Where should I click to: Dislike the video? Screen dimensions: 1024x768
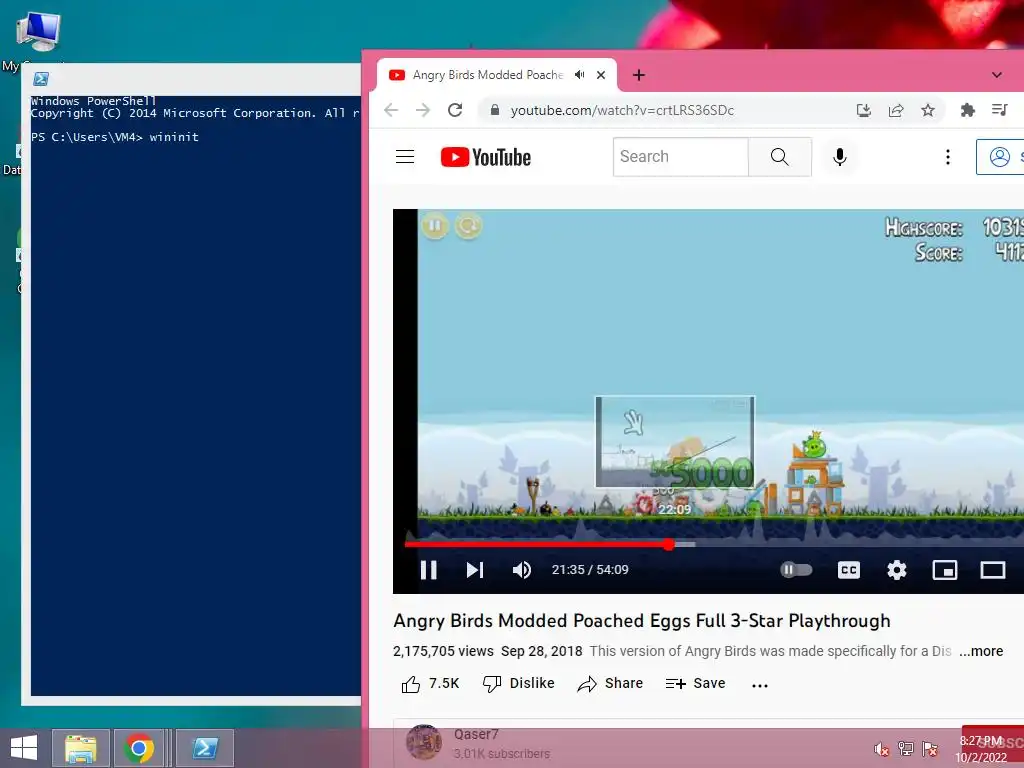(x=519, y=684)
